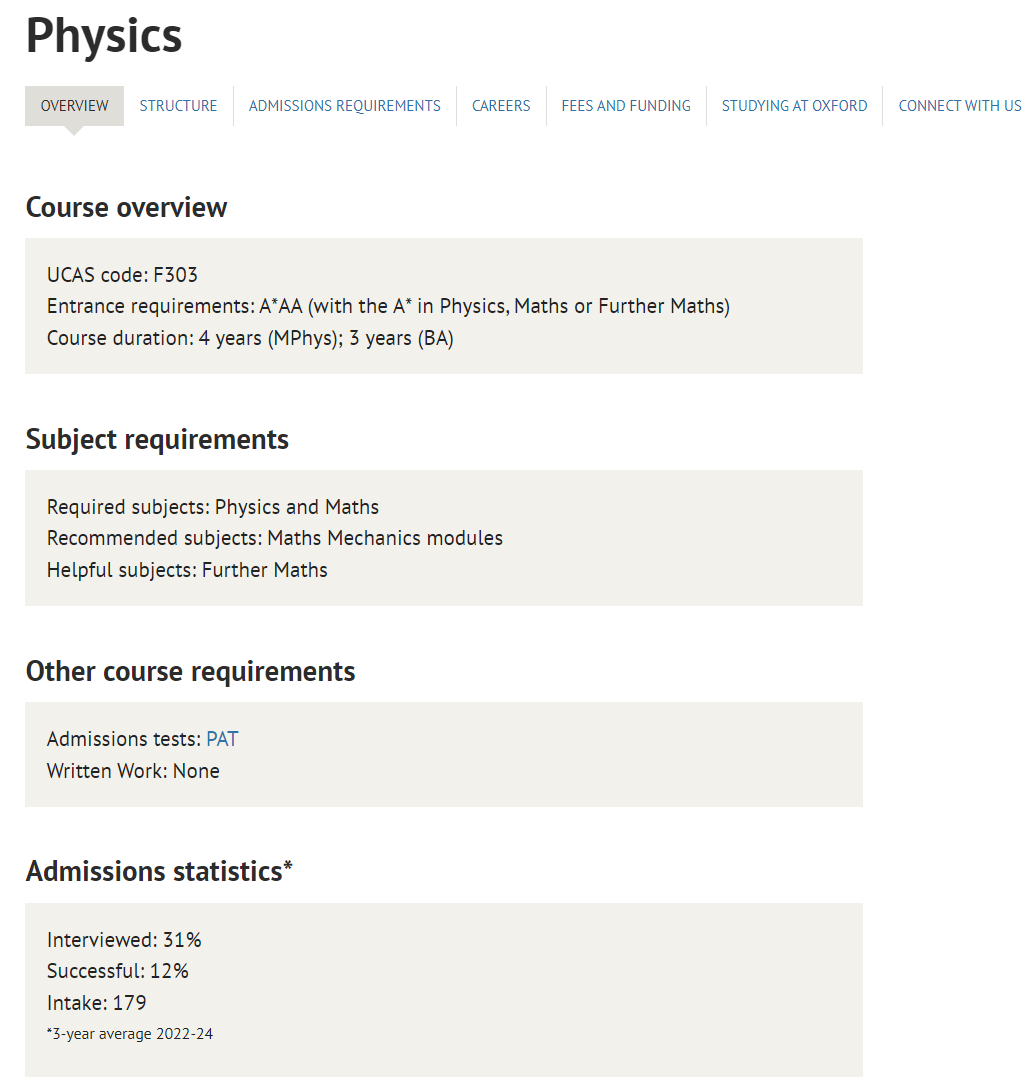Switch to Studying at Oxford tab
The image size is (1034, 1090).
794,106
